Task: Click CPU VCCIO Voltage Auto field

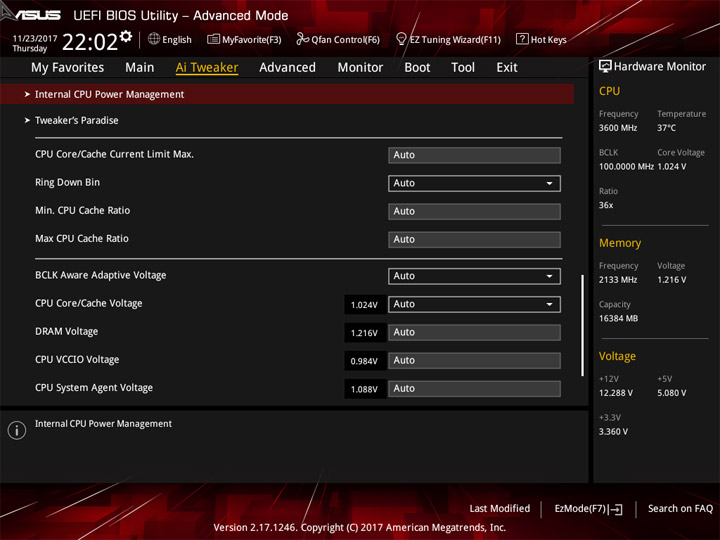Action: tap(474, 360)
